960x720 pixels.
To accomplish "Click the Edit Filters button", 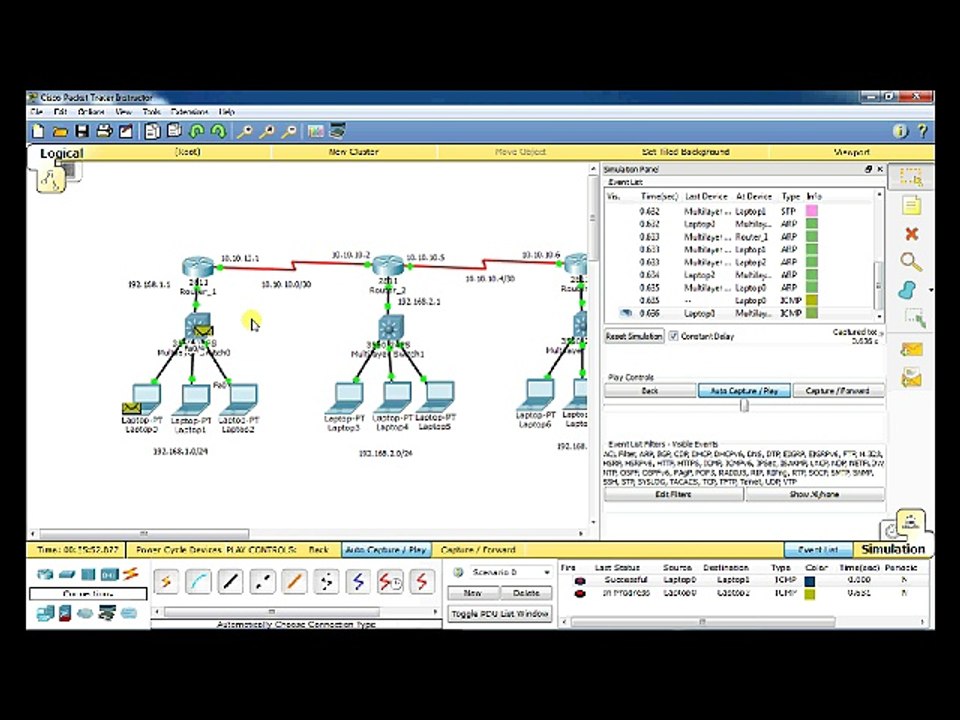I will (x=673, y=494).
